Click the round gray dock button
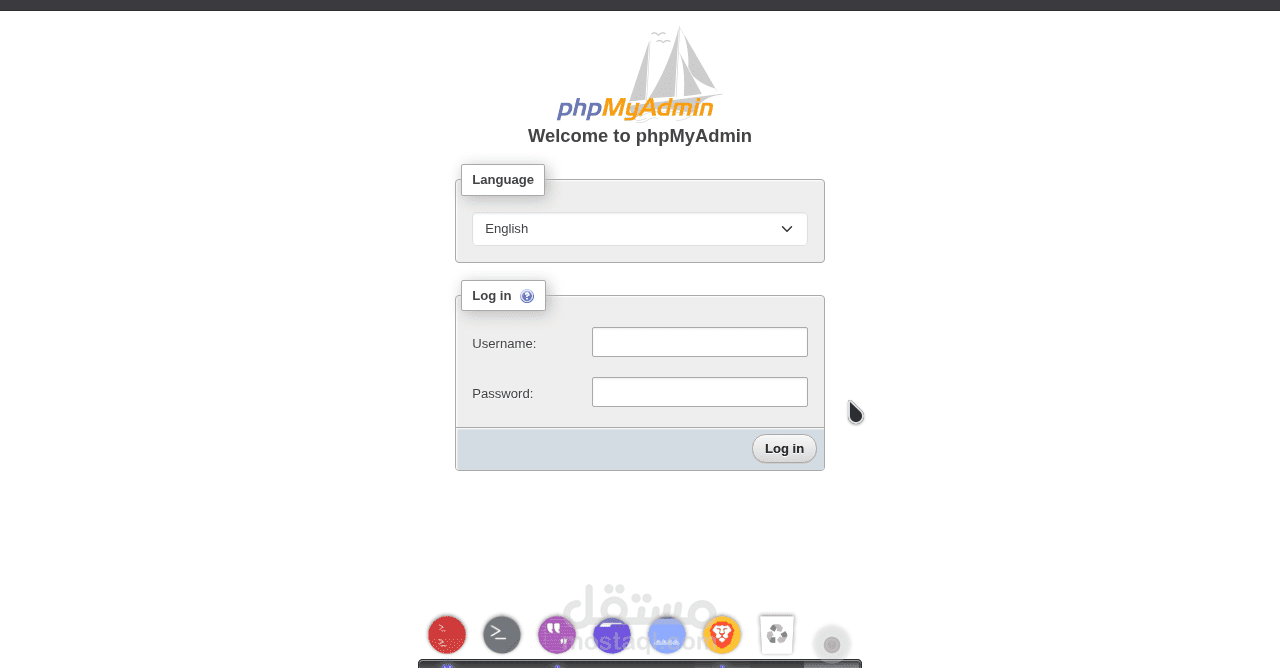This screenshot has width=1280, height=668. (x=832, y=644)
